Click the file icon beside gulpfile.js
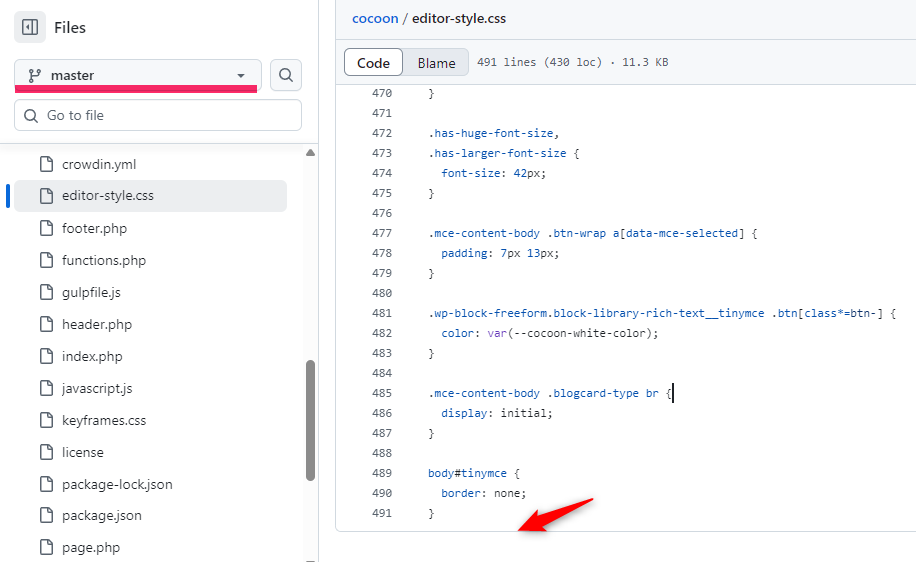916x562 pixels. (46, 292)
